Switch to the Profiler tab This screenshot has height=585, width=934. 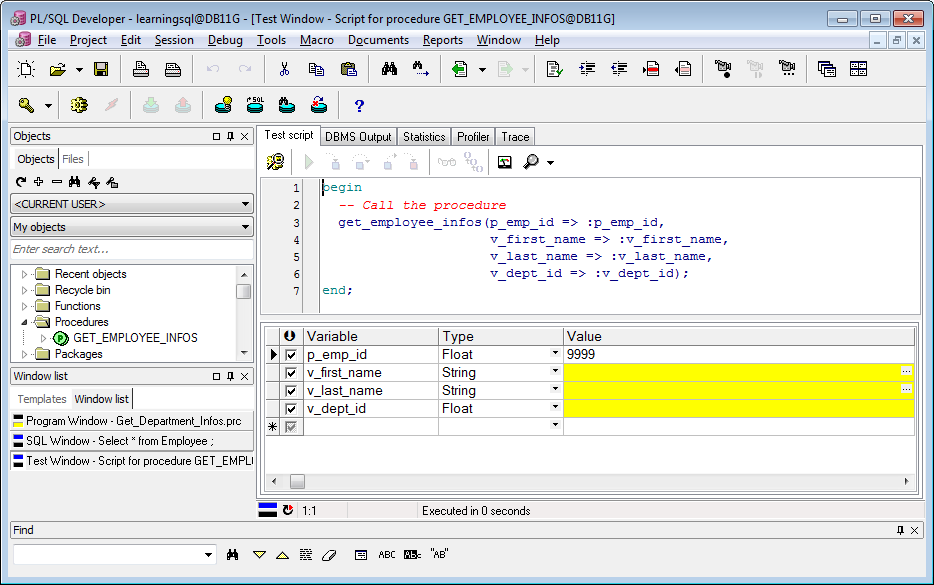coord(473,137)
